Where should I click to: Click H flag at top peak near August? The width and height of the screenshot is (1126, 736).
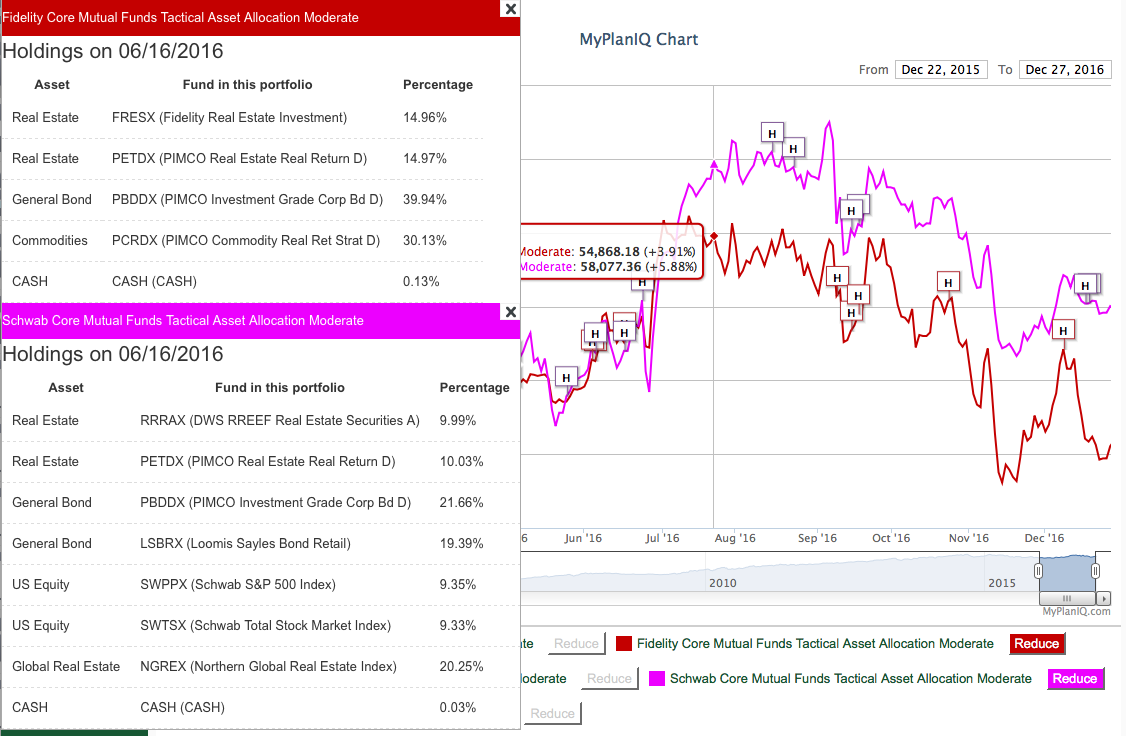772,134
